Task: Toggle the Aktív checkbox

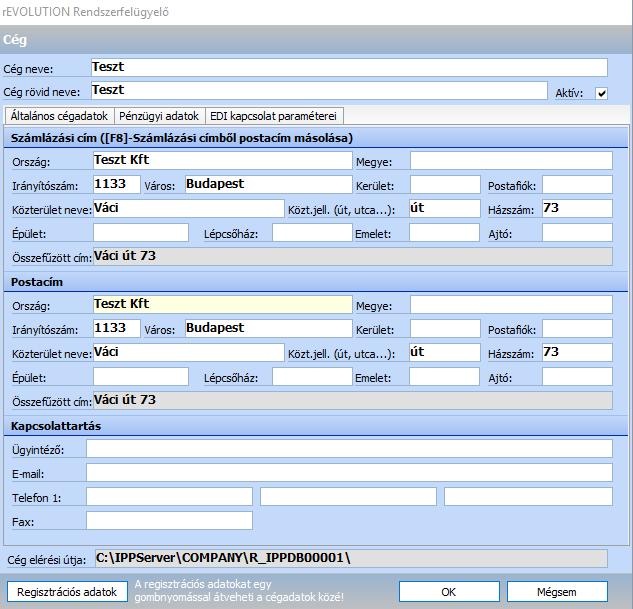Action: [602, 94]
